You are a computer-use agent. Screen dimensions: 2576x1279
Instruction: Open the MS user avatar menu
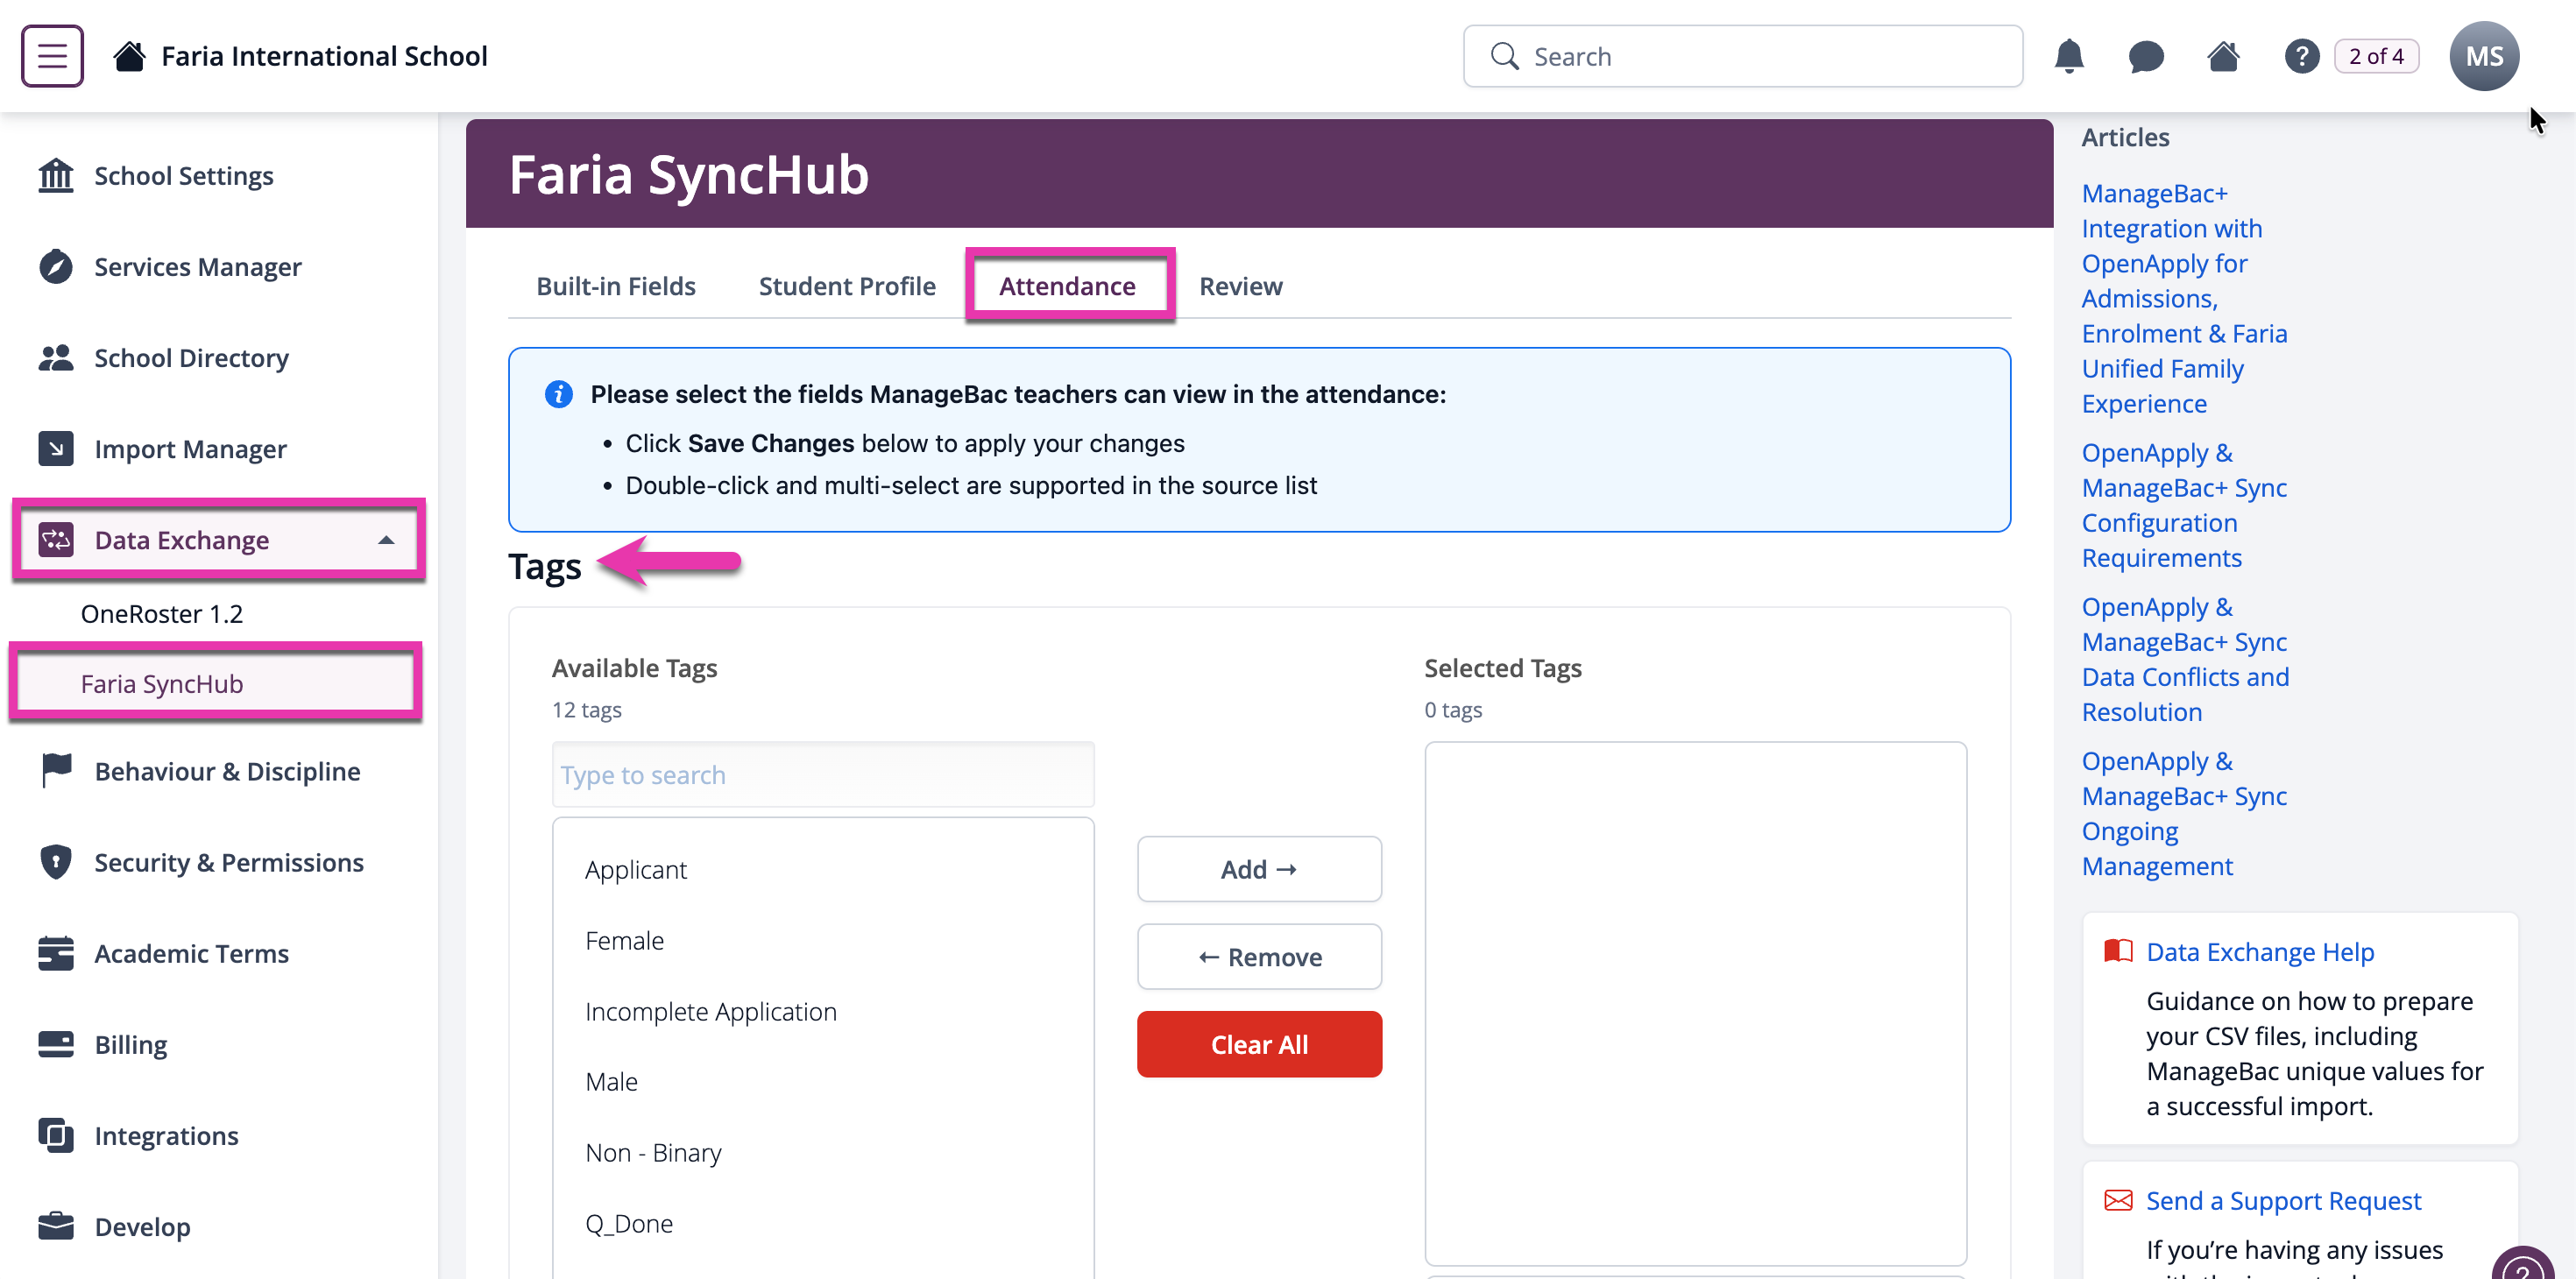(2484, 56)
